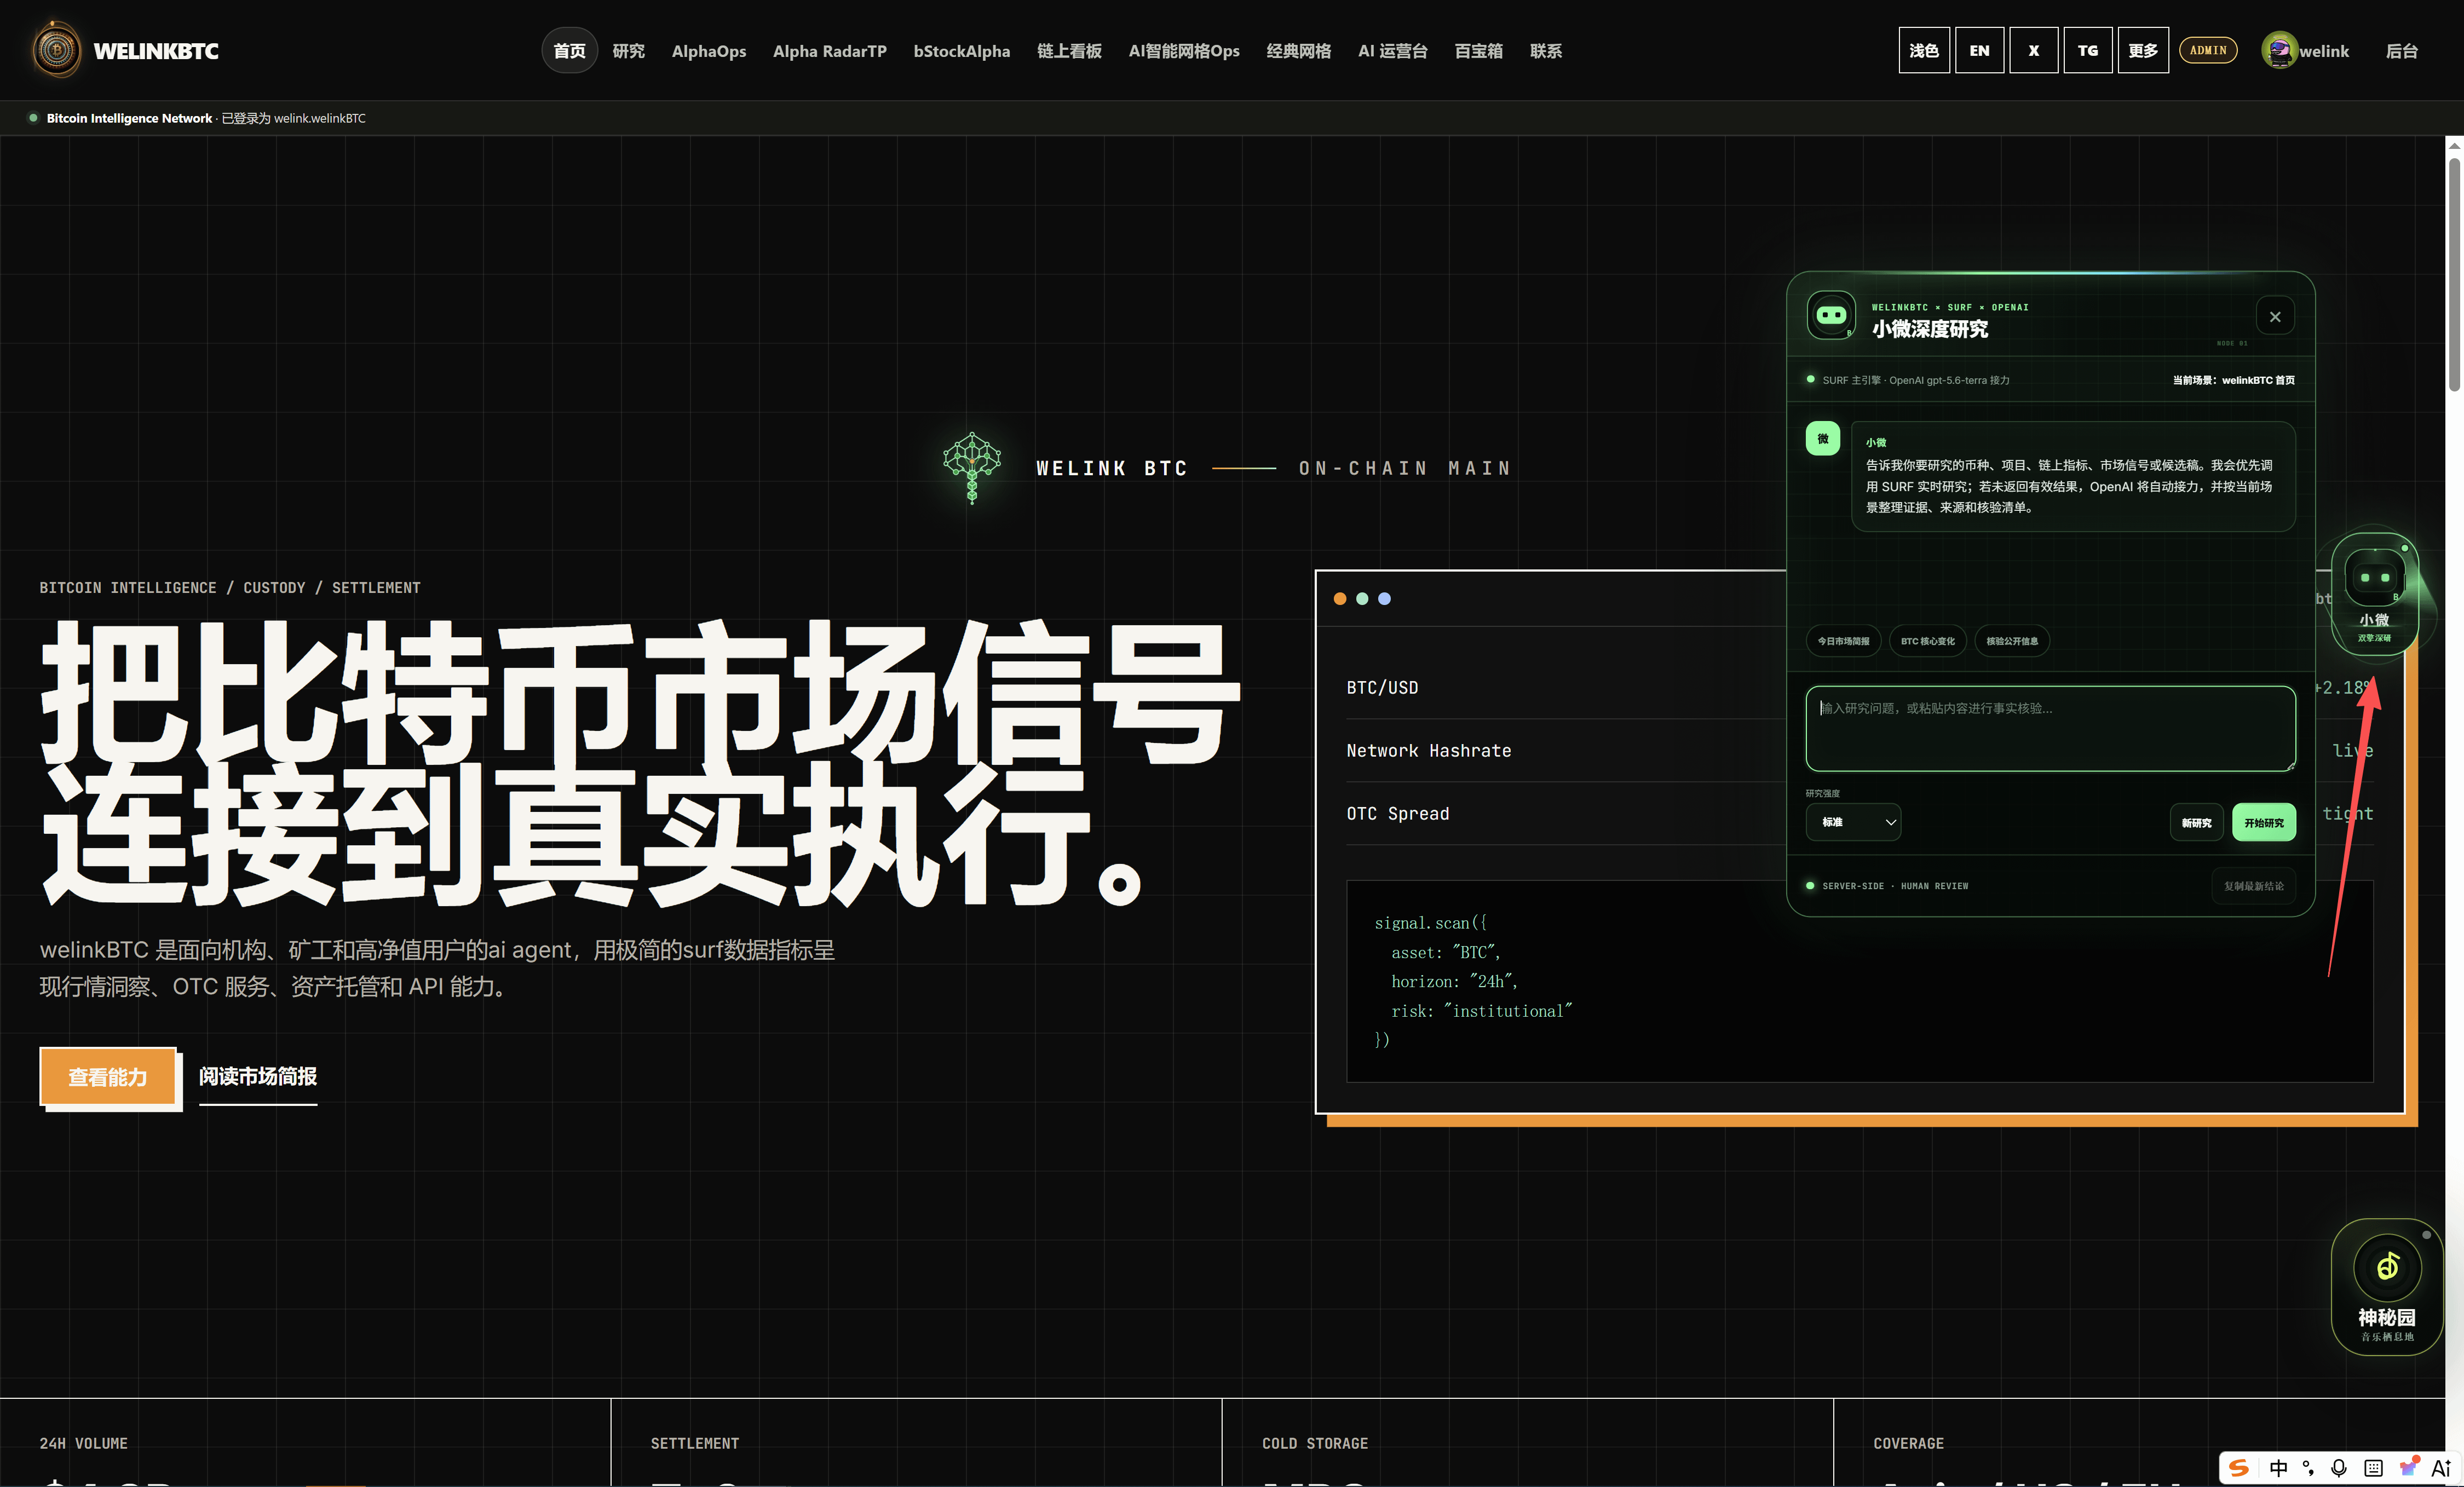This screenshot has width=2464, height=1487.
Task: Go to the 首页 nav tab
Action: (569, 50)
